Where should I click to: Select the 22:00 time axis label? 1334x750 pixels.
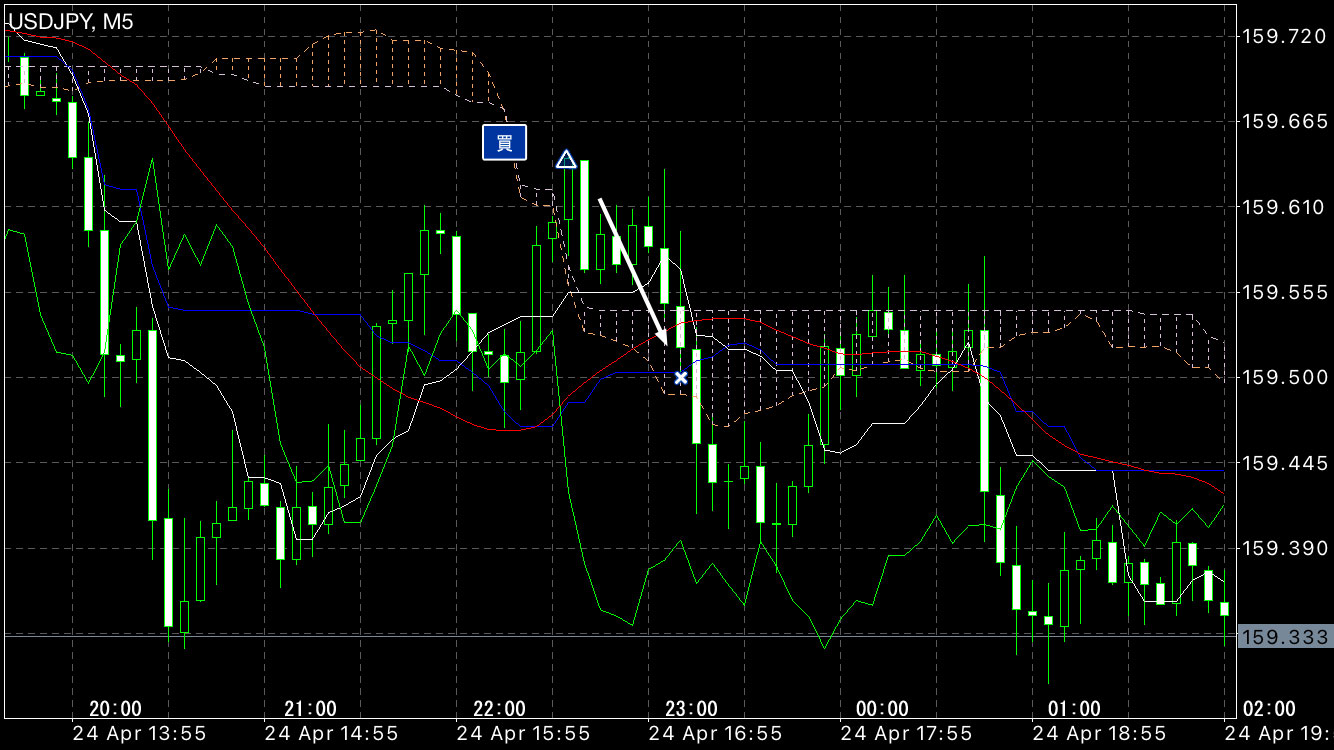point(499,709)
